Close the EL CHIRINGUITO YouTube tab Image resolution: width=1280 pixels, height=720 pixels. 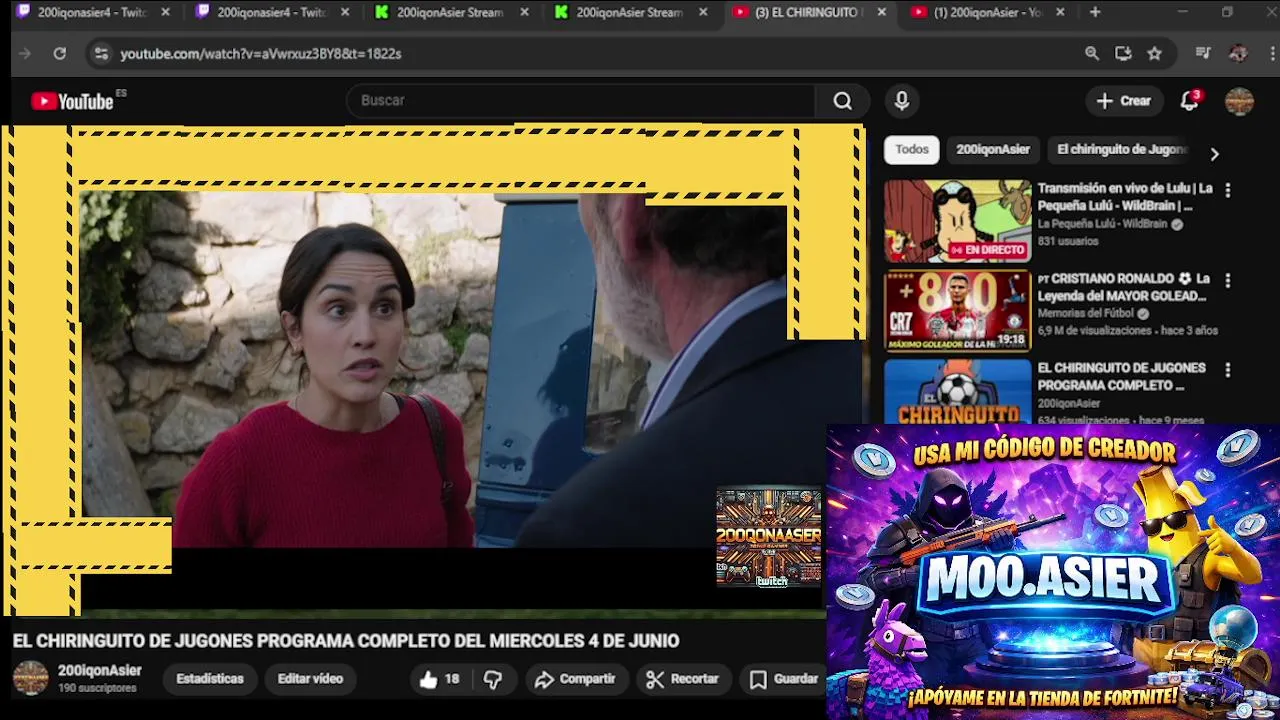[881, 12]
